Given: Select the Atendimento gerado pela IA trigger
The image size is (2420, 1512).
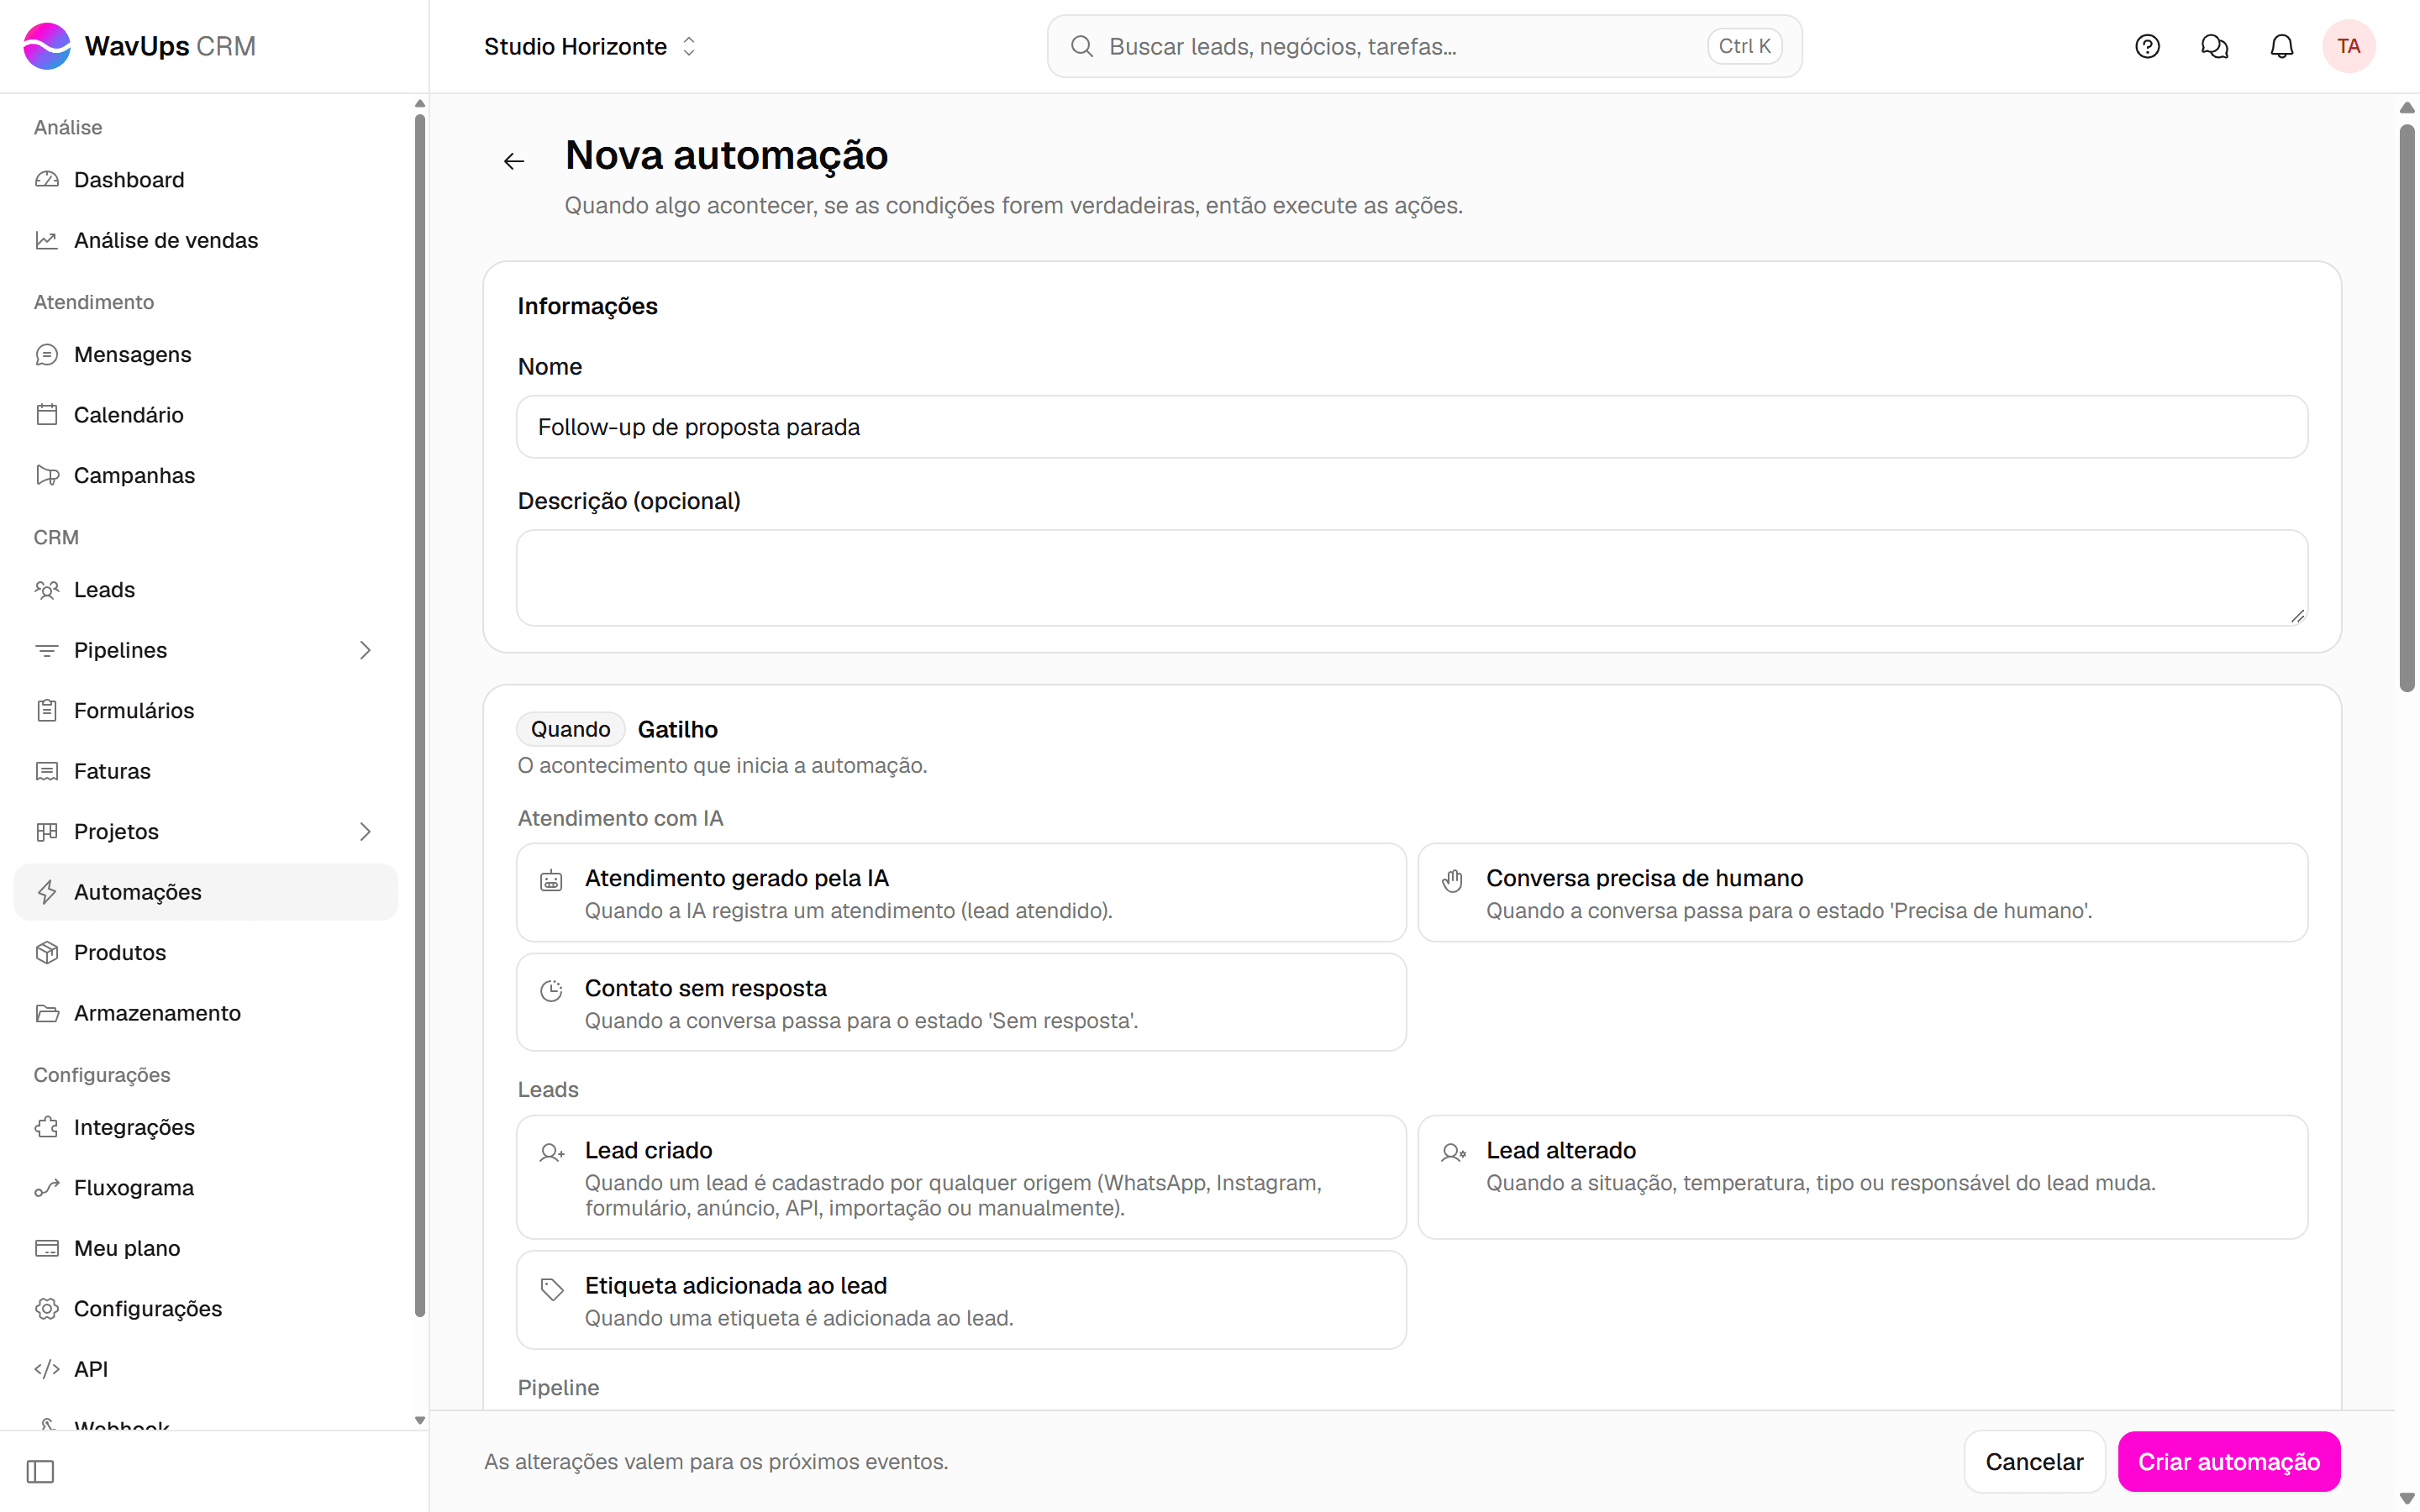Looking at the screenshot, I should click(x=961, y=893).
